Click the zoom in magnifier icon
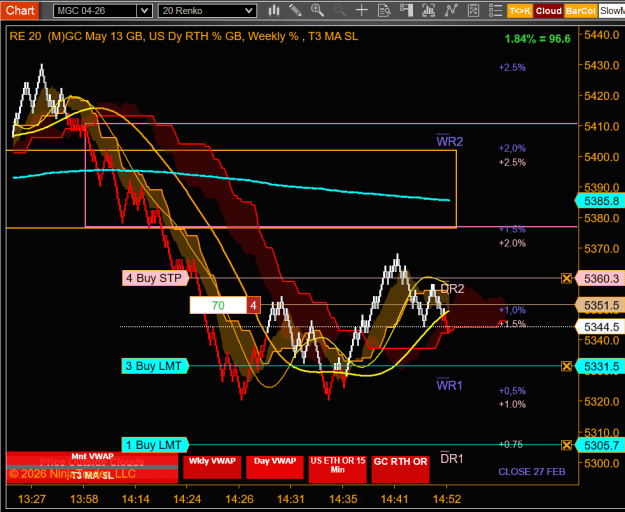The width and height of the screenshot is (625, 512). point(317,11)
